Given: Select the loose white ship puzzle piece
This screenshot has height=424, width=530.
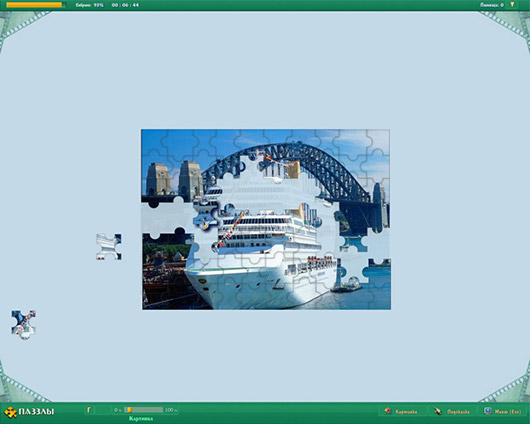Looking at the screenshot, I should pos(109,246).
